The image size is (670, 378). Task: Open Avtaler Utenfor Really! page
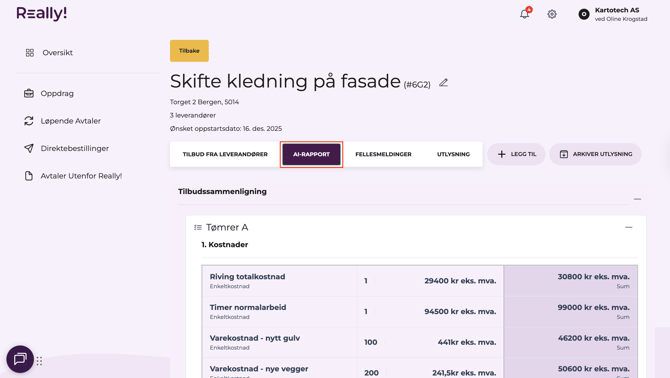click(x=81, y=176)
